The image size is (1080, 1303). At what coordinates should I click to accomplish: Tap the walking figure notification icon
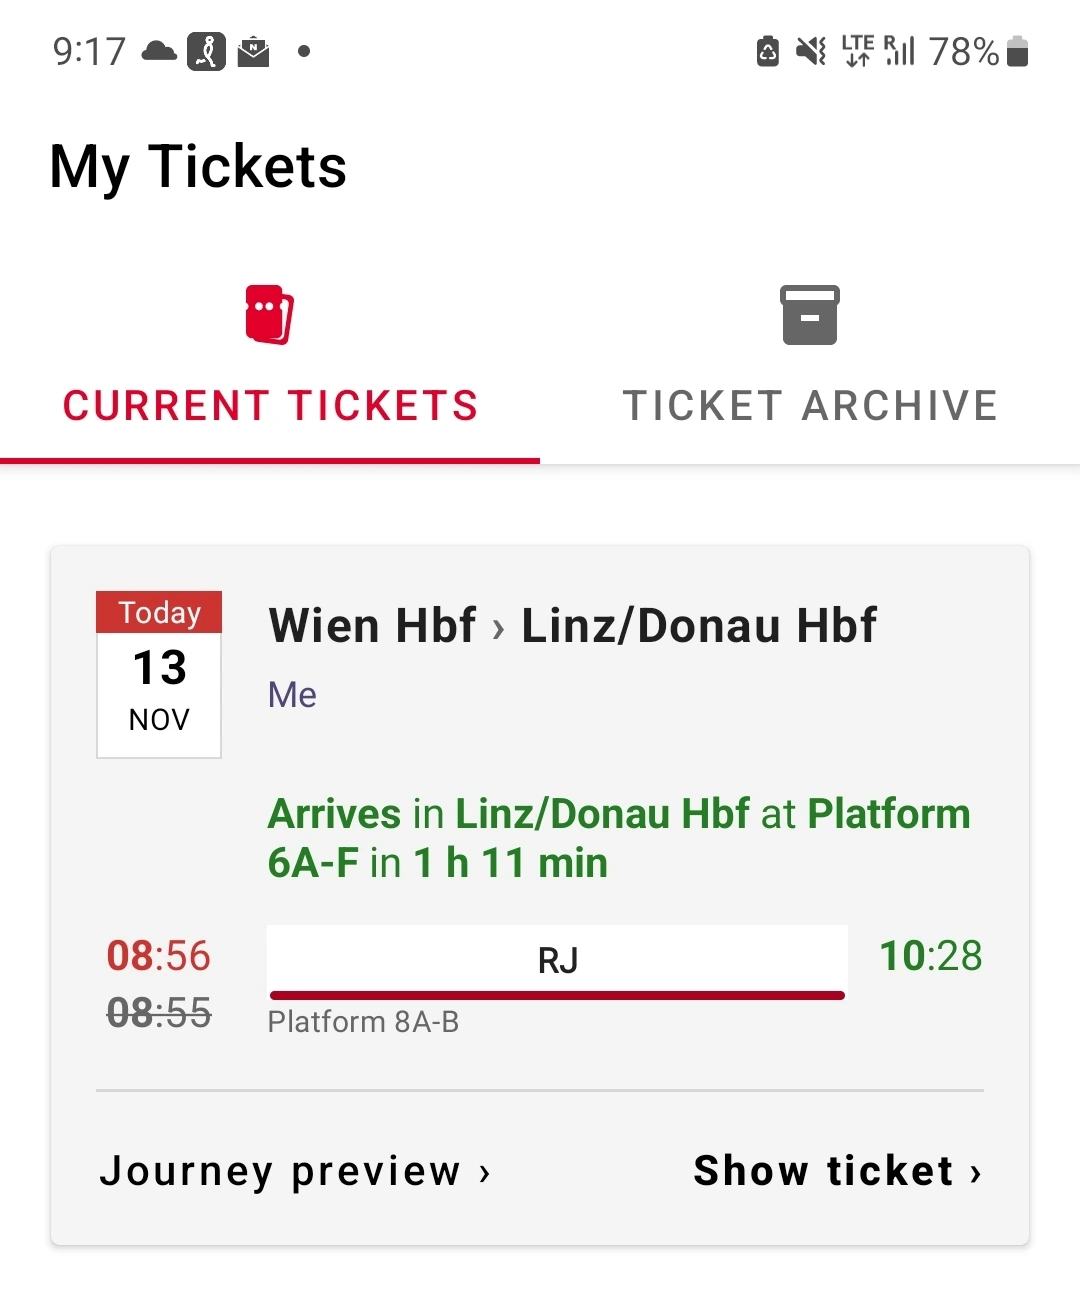[x=206, y=51]
